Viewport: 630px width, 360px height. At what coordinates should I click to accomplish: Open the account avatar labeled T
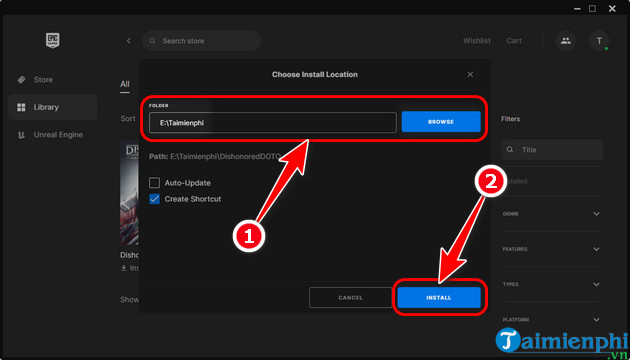[x=599, y=41]
